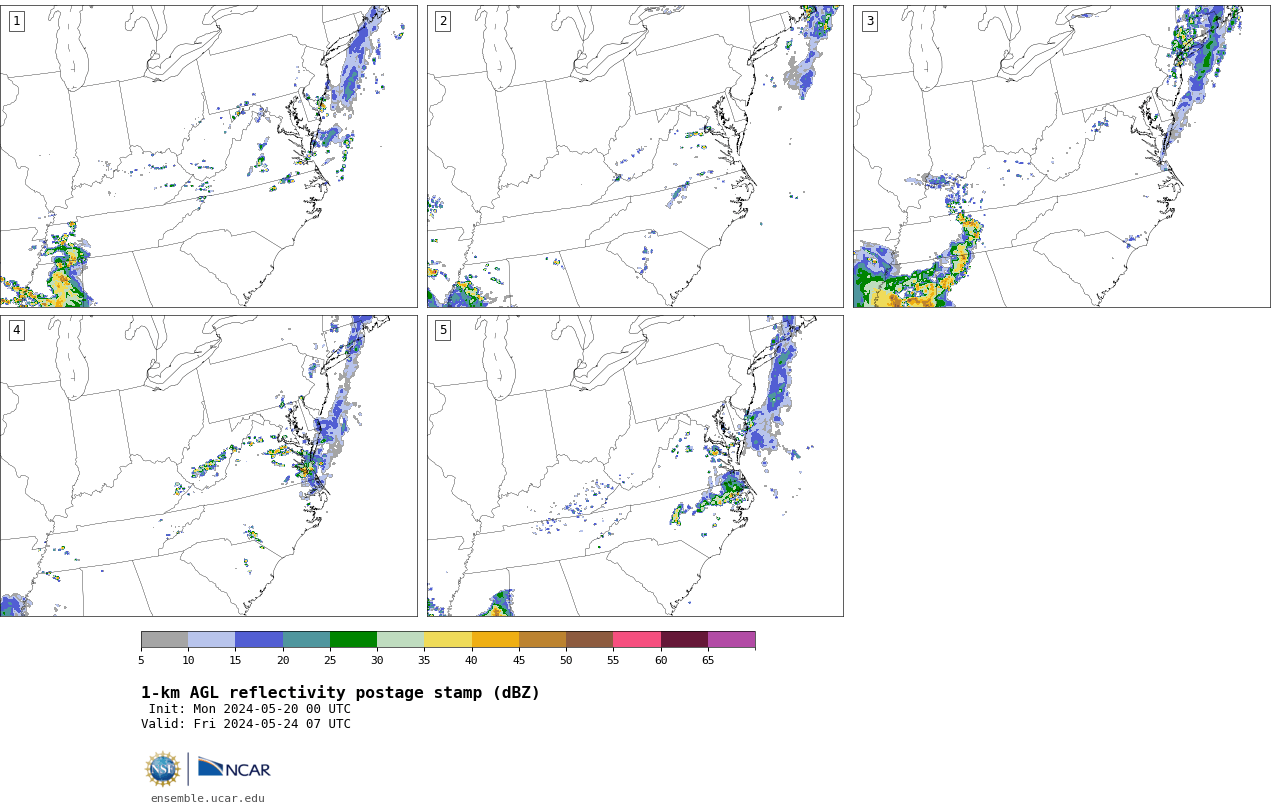Screen dimensions: 1280x809
Task: Click the panel number label '4'
Action: [x=16, y=330]
